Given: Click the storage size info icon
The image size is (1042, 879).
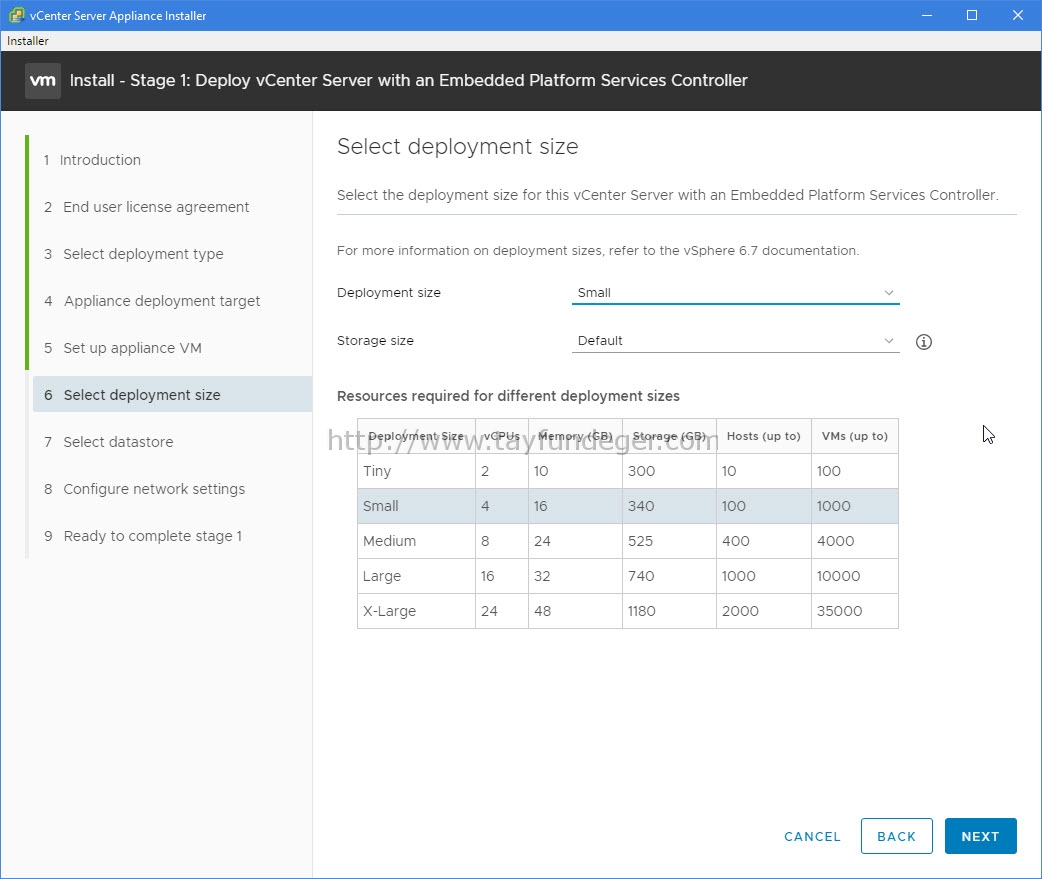Looking at the screenshot, I should click(x=924, y=342).
